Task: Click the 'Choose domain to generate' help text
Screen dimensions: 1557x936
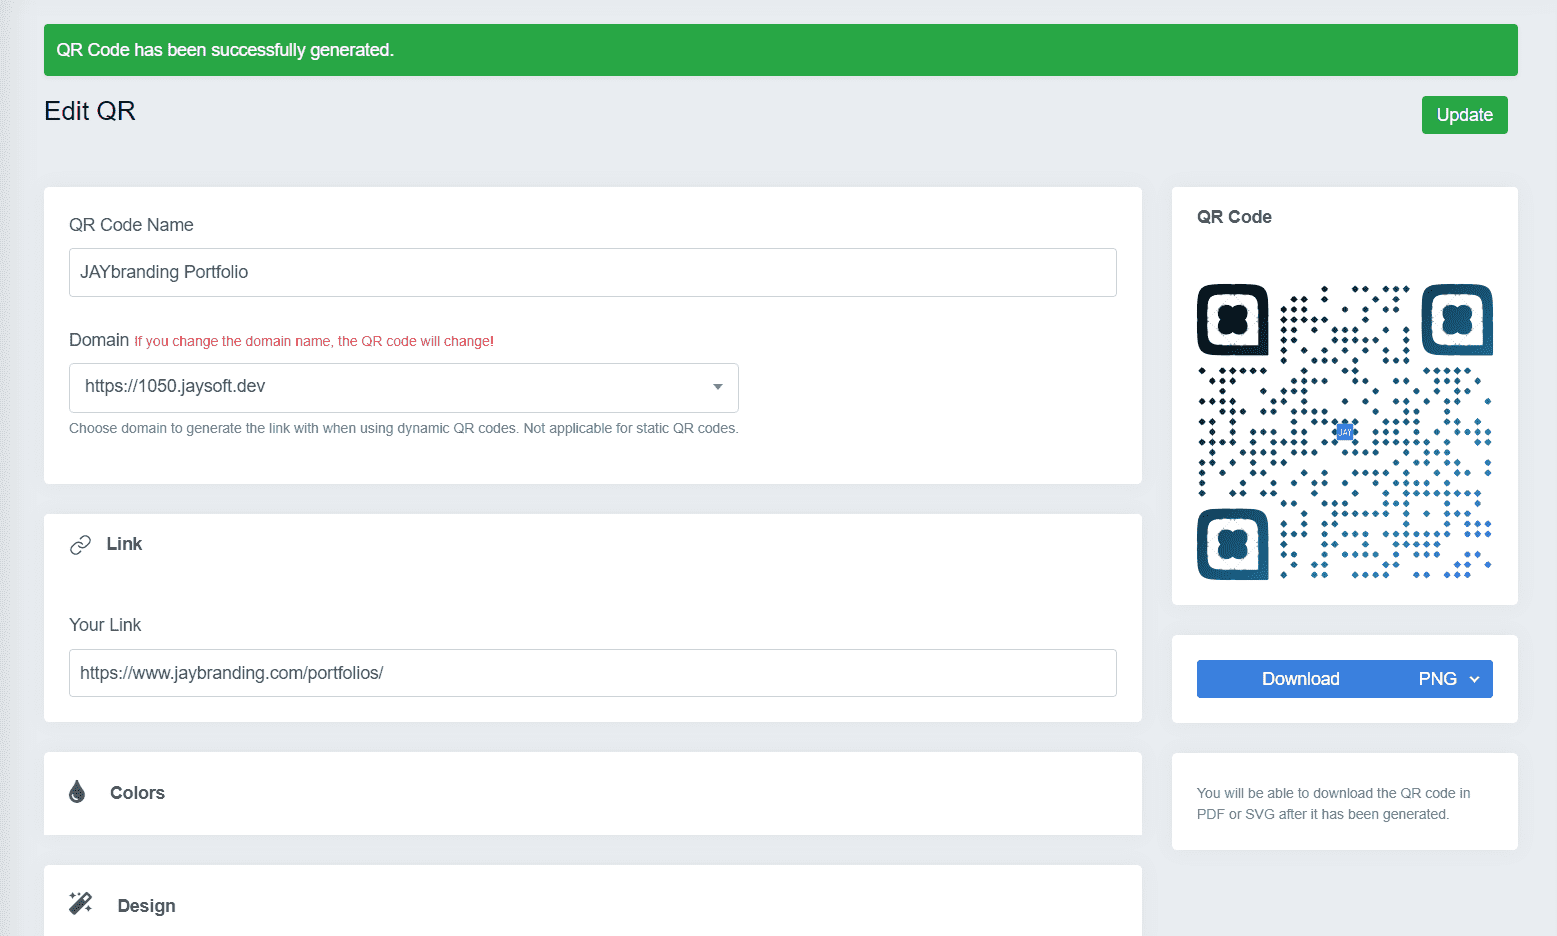Action: click(403, 428)
